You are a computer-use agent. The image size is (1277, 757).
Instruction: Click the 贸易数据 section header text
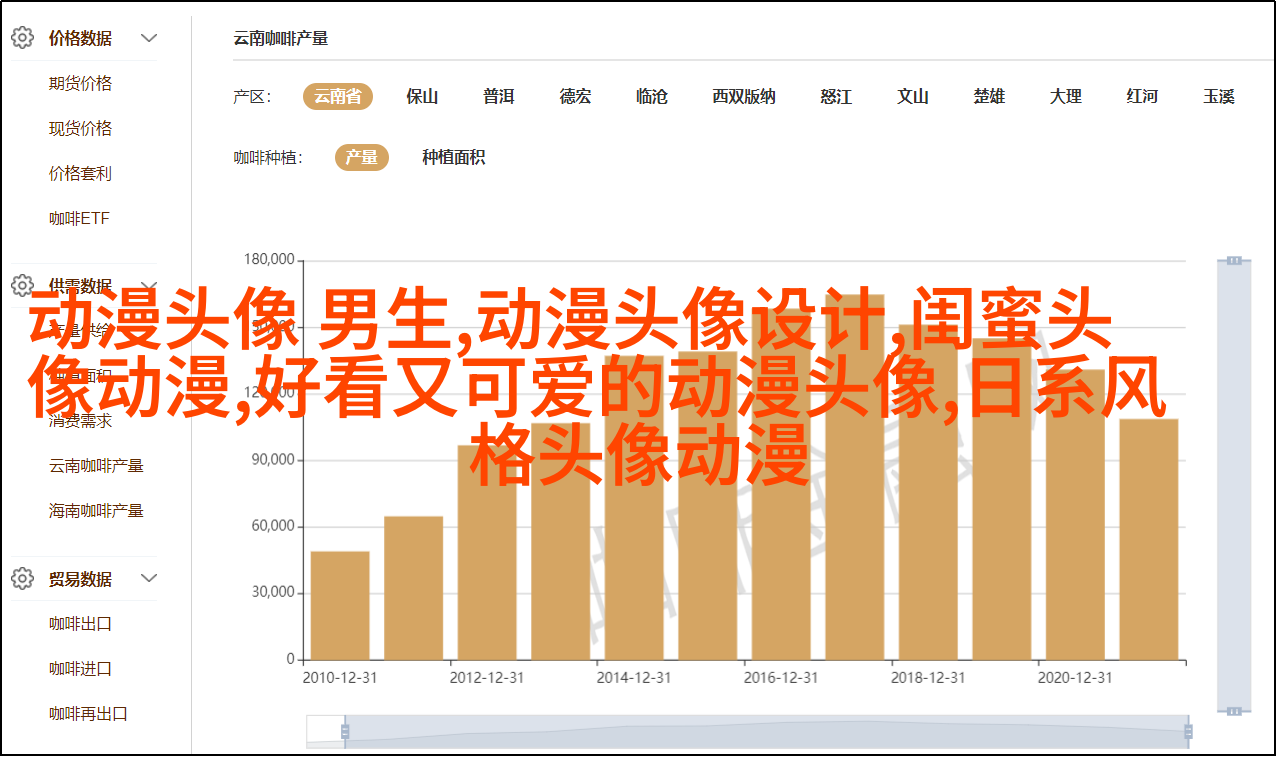[80, 578]
